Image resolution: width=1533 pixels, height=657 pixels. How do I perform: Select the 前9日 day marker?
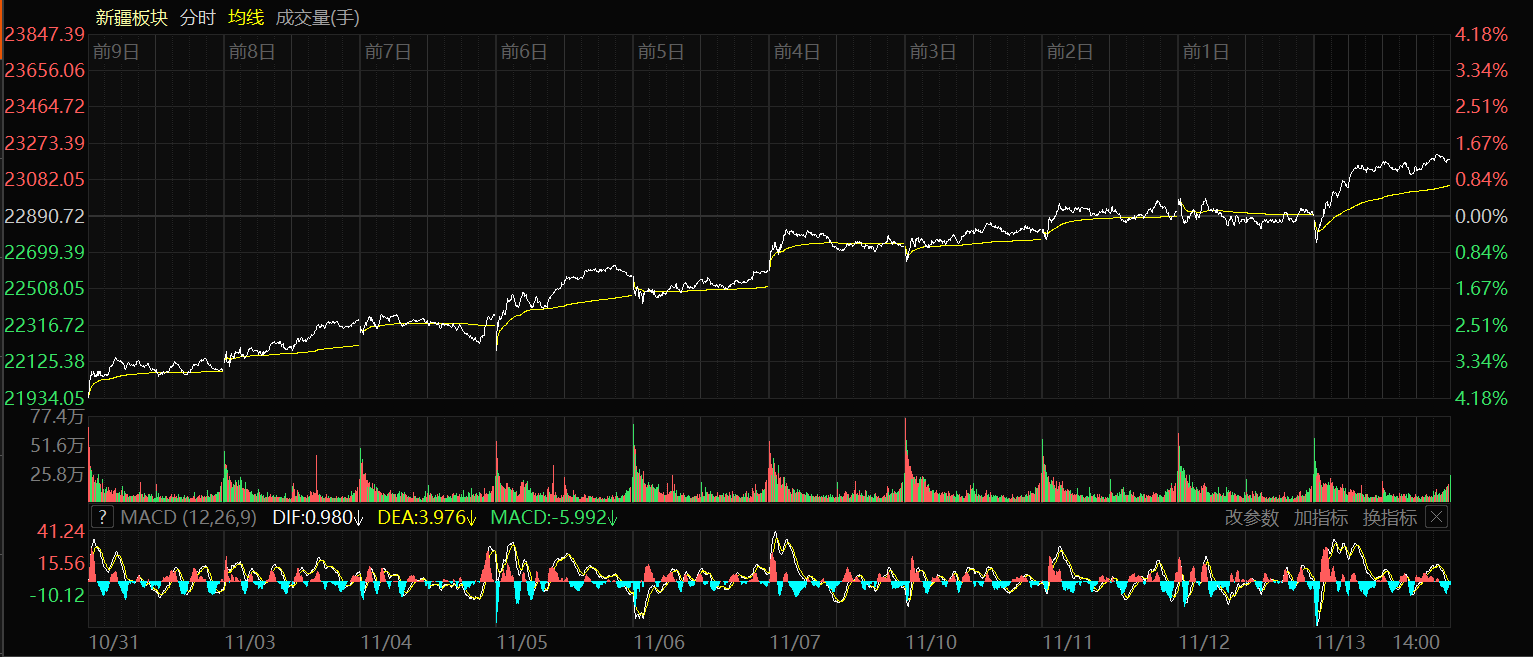coord(115,52)
